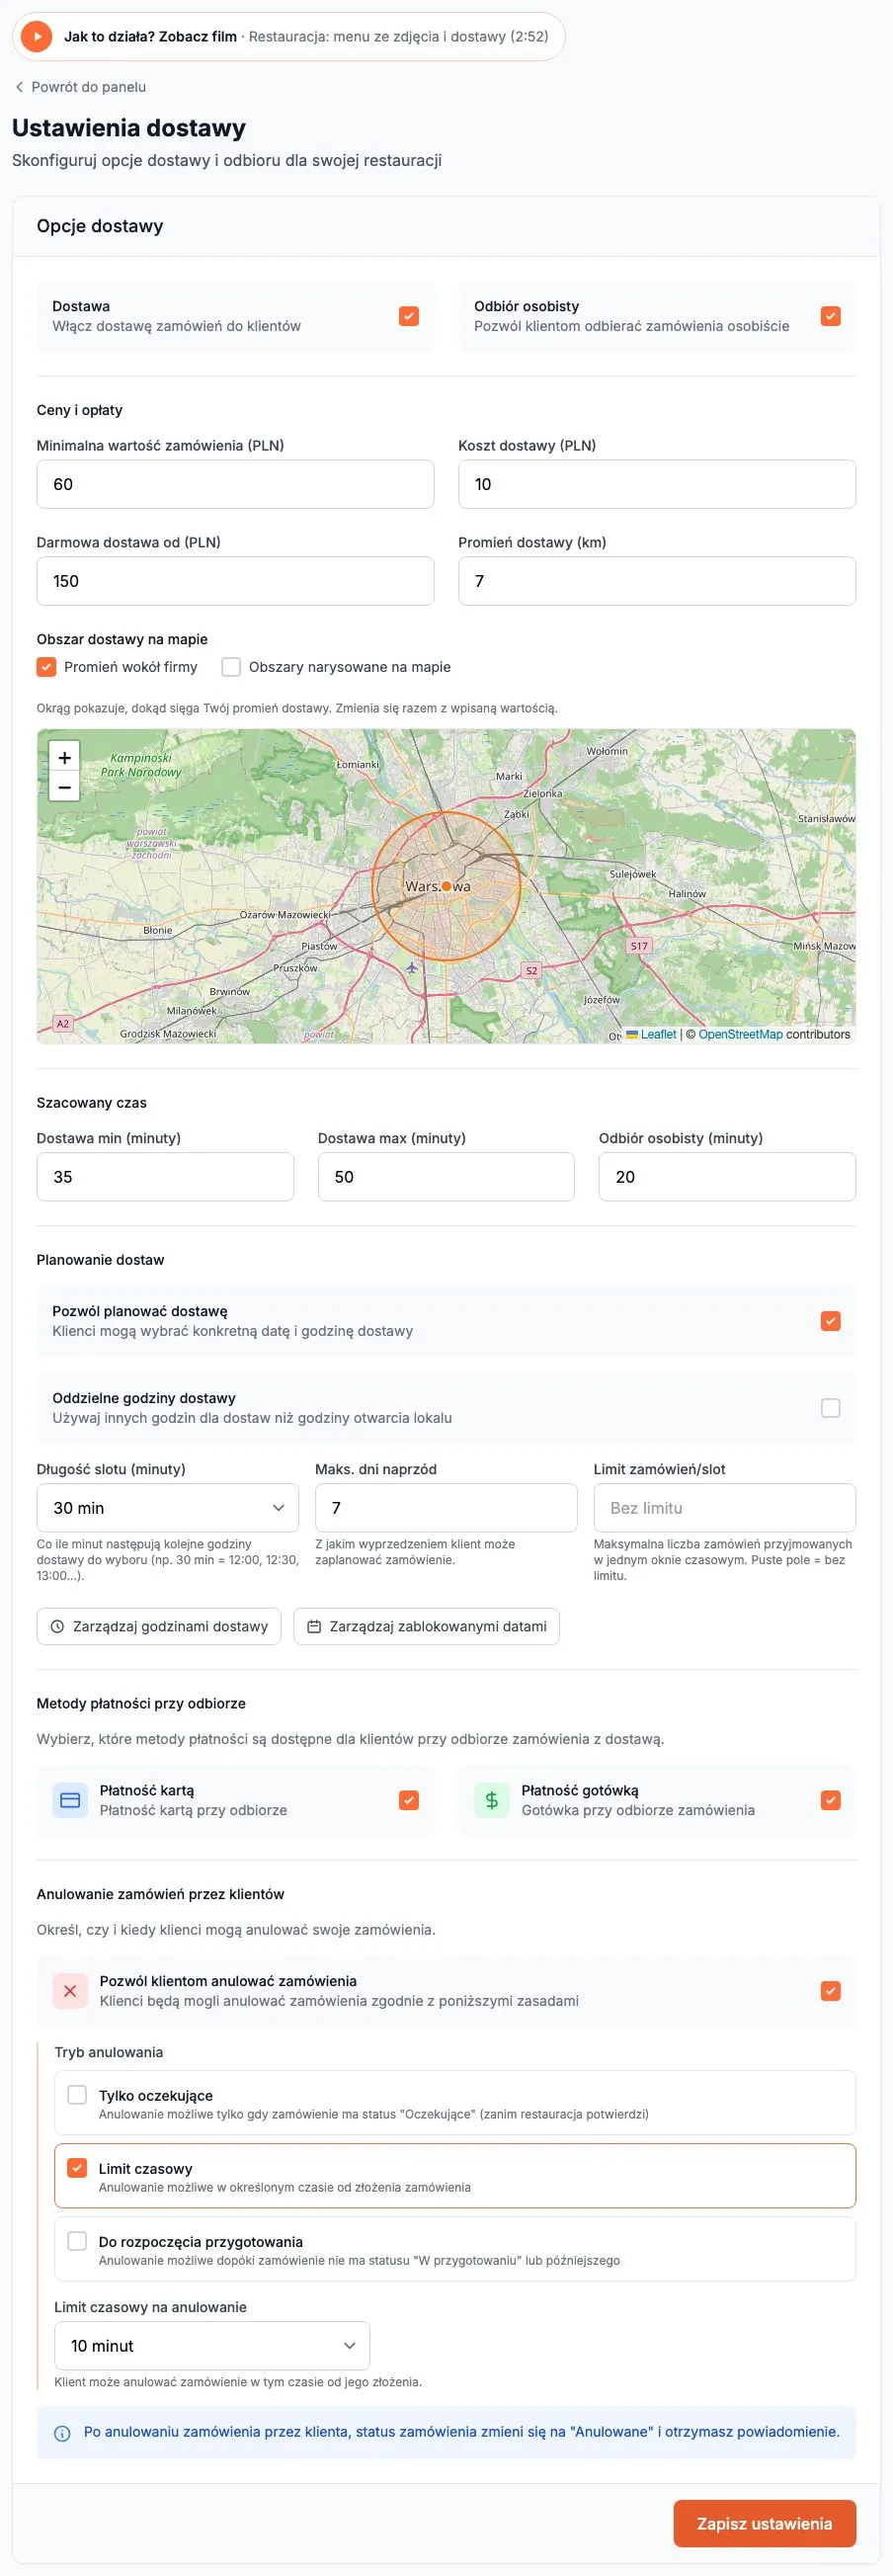Enable Oddzielne godziny dostawy checkbox
The width and height of the screenshot is (893, 2576).
tap(831, 1408)
